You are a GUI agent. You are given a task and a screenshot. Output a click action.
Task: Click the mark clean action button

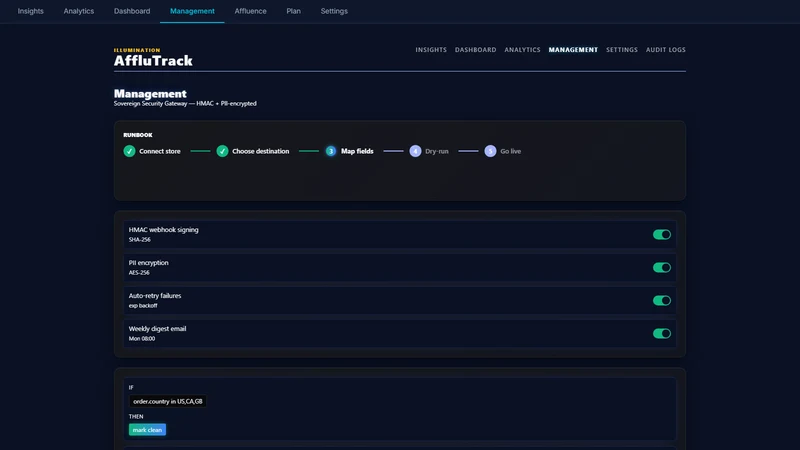[147, 430]
